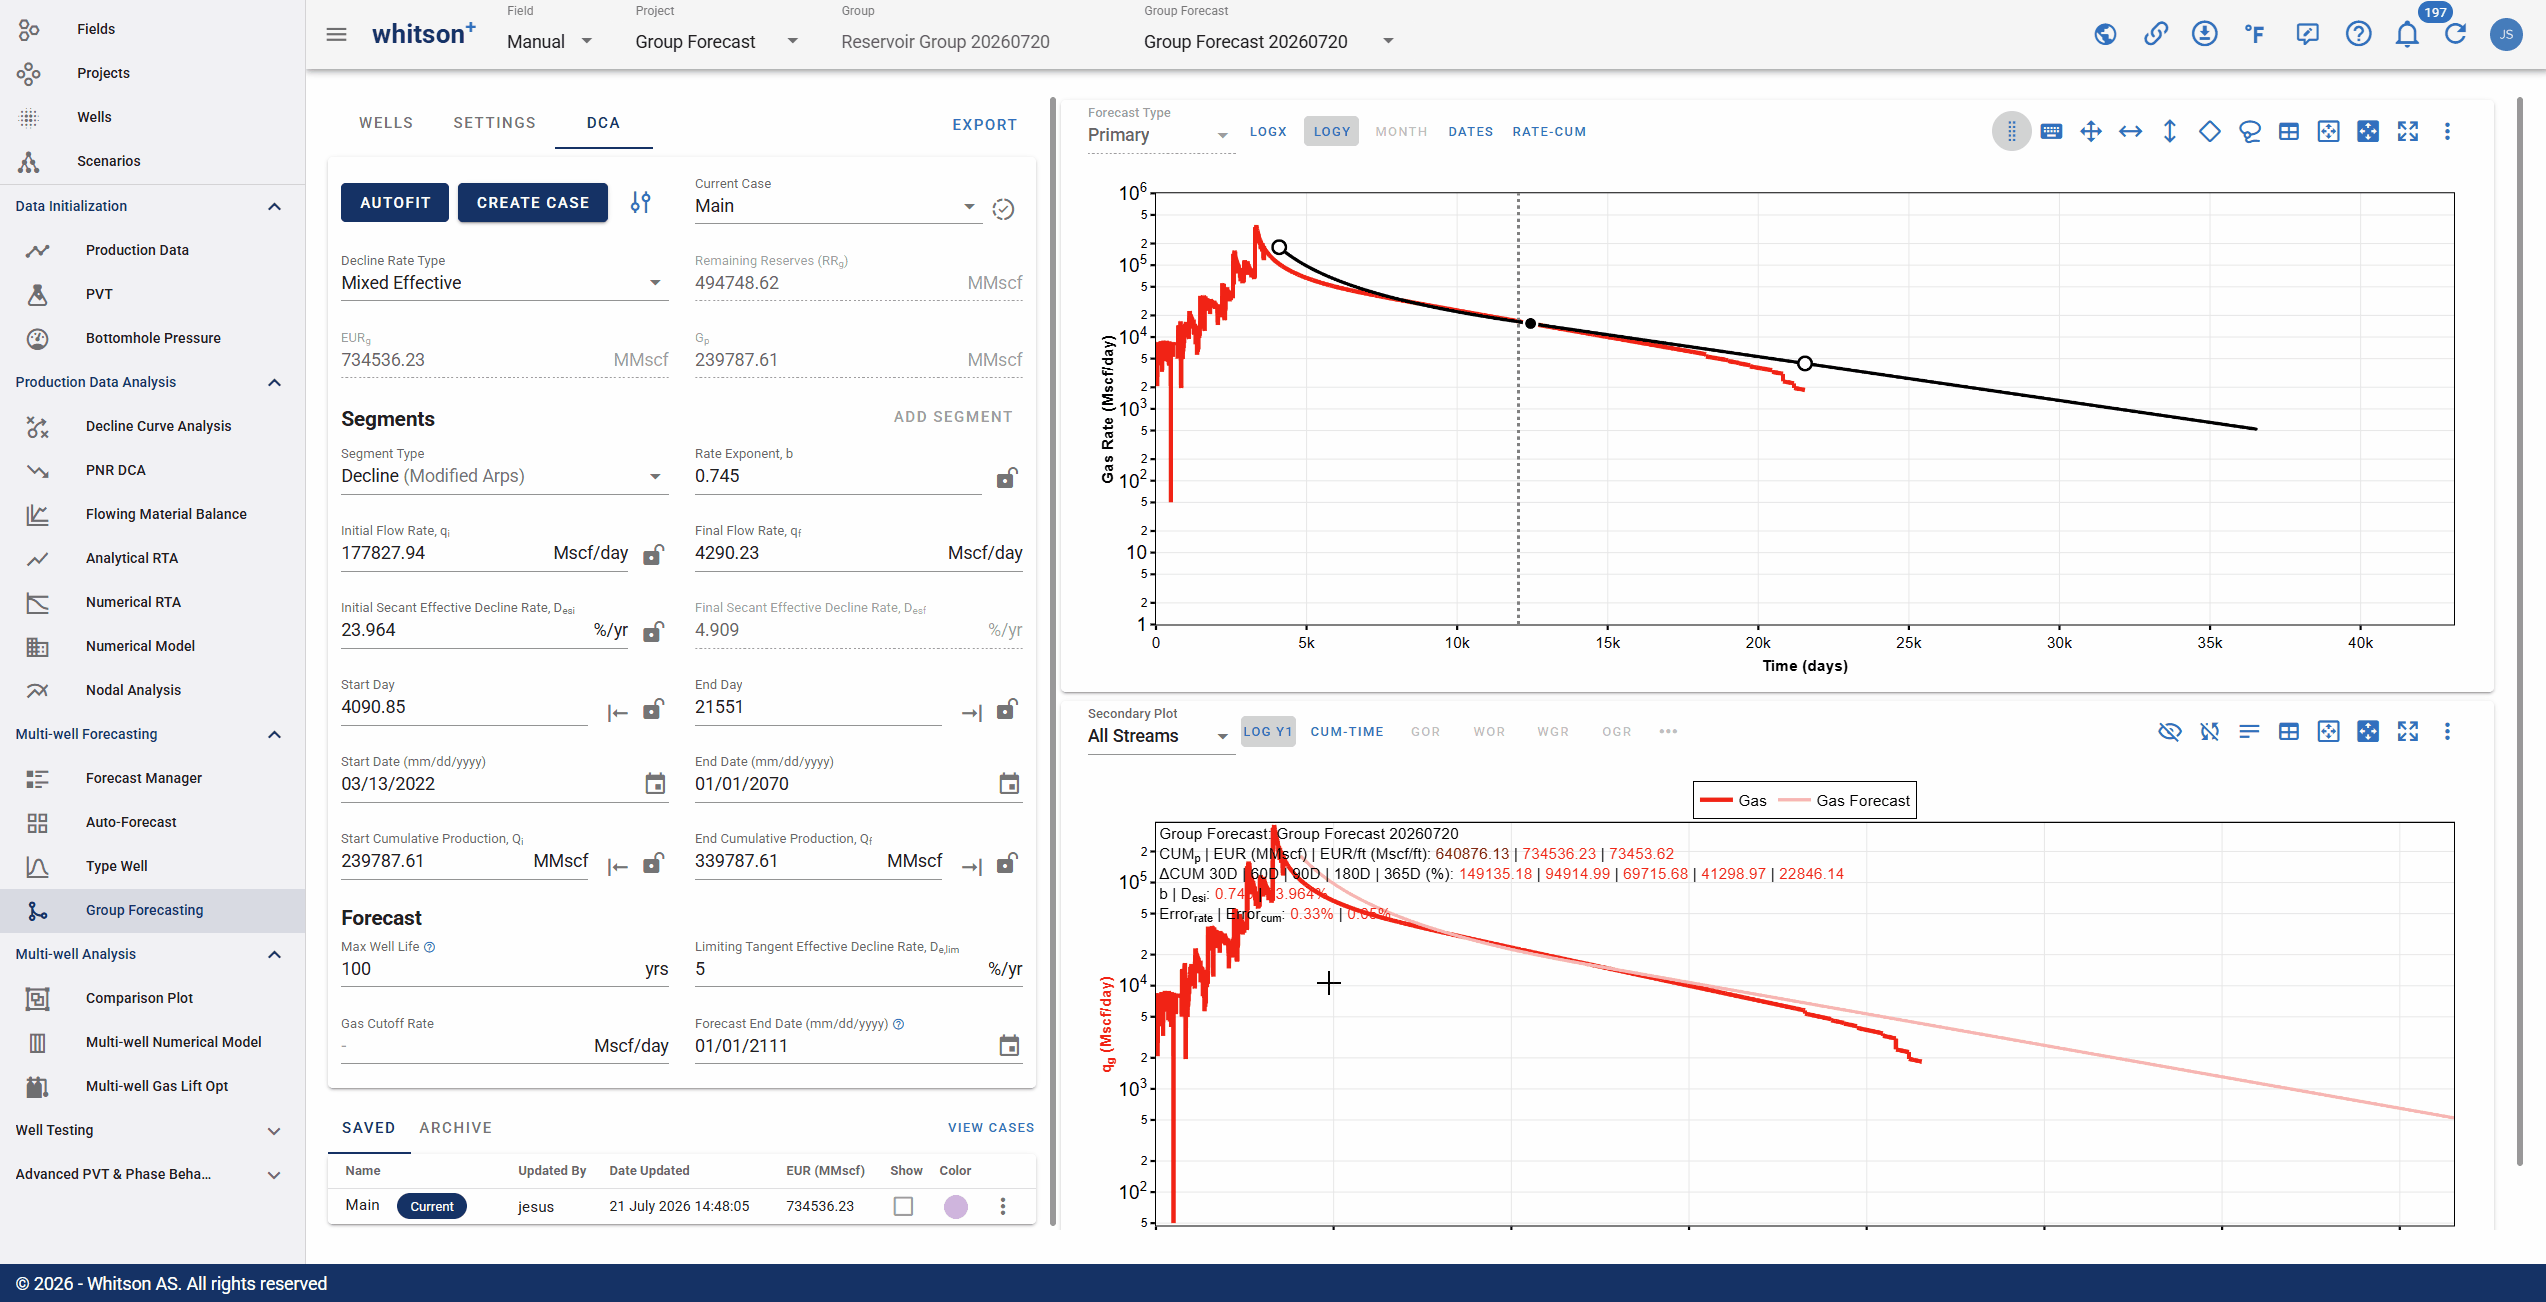Image resolution: width=2546 pixels, height=1302 pixels.
Task: Open the help question-mark icon
Action: point(2358,35)
